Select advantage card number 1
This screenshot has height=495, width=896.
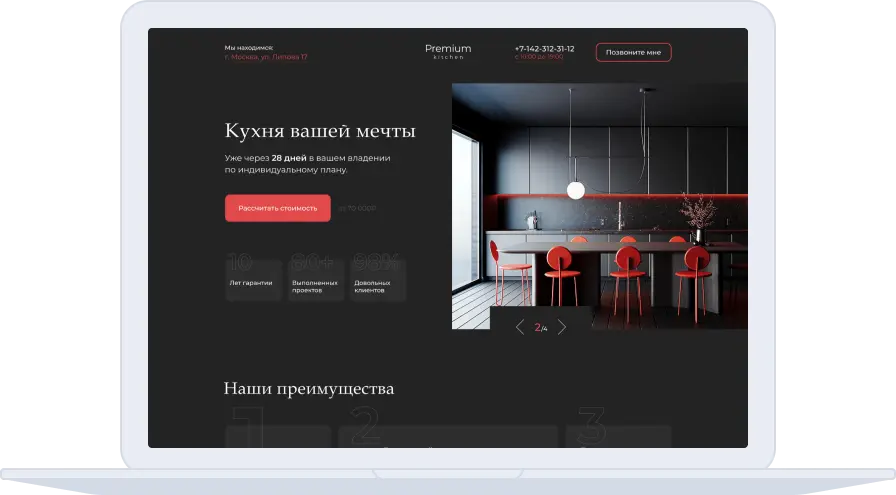pyautogui.click(x=277, y=435)
